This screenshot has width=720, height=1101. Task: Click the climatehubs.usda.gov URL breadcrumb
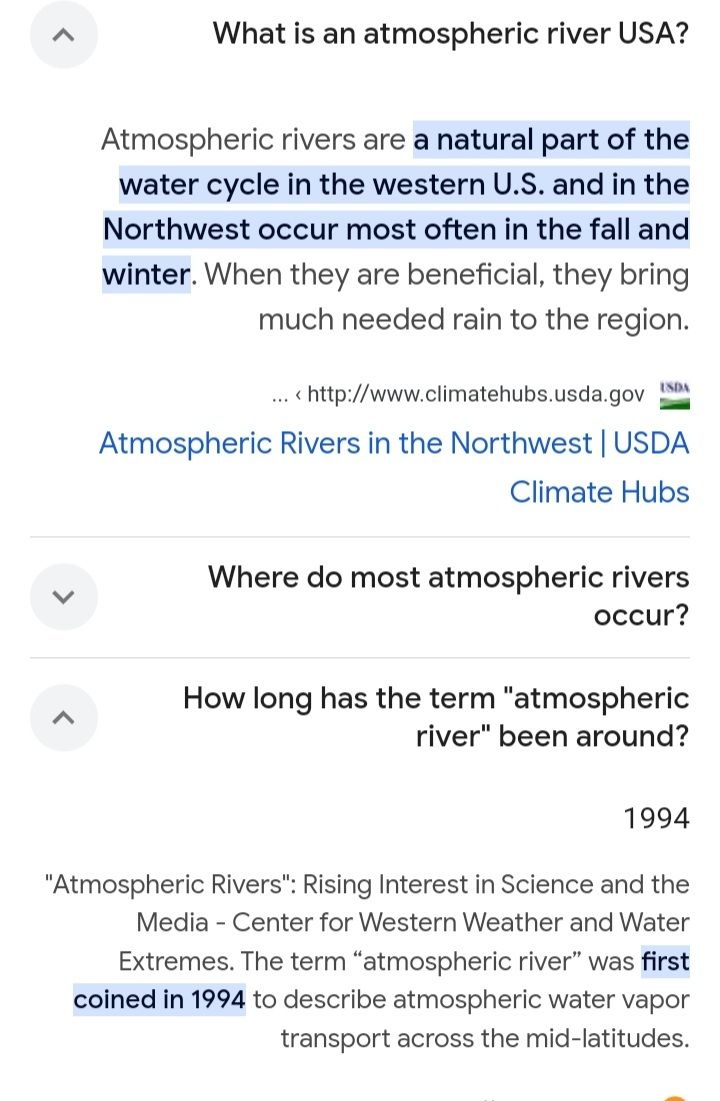(x=476, y=395)
